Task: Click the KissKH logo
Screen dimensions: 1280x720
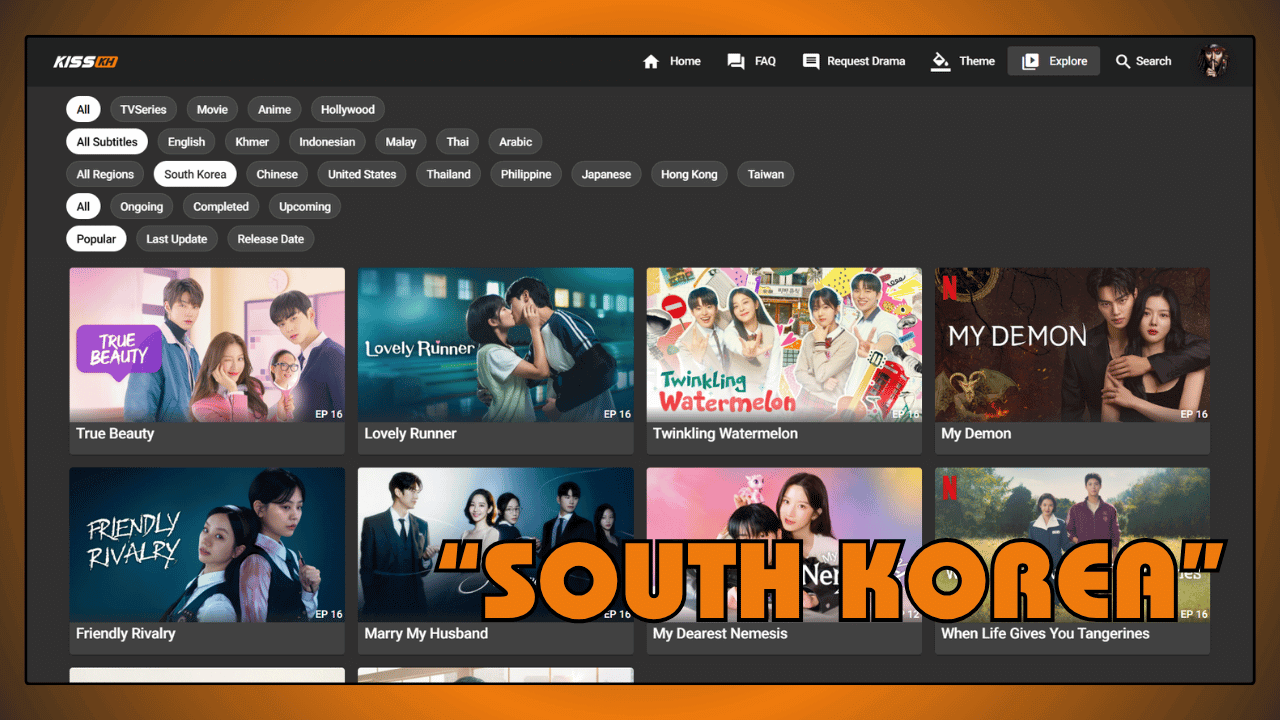Action: click(x=85, y=60)
